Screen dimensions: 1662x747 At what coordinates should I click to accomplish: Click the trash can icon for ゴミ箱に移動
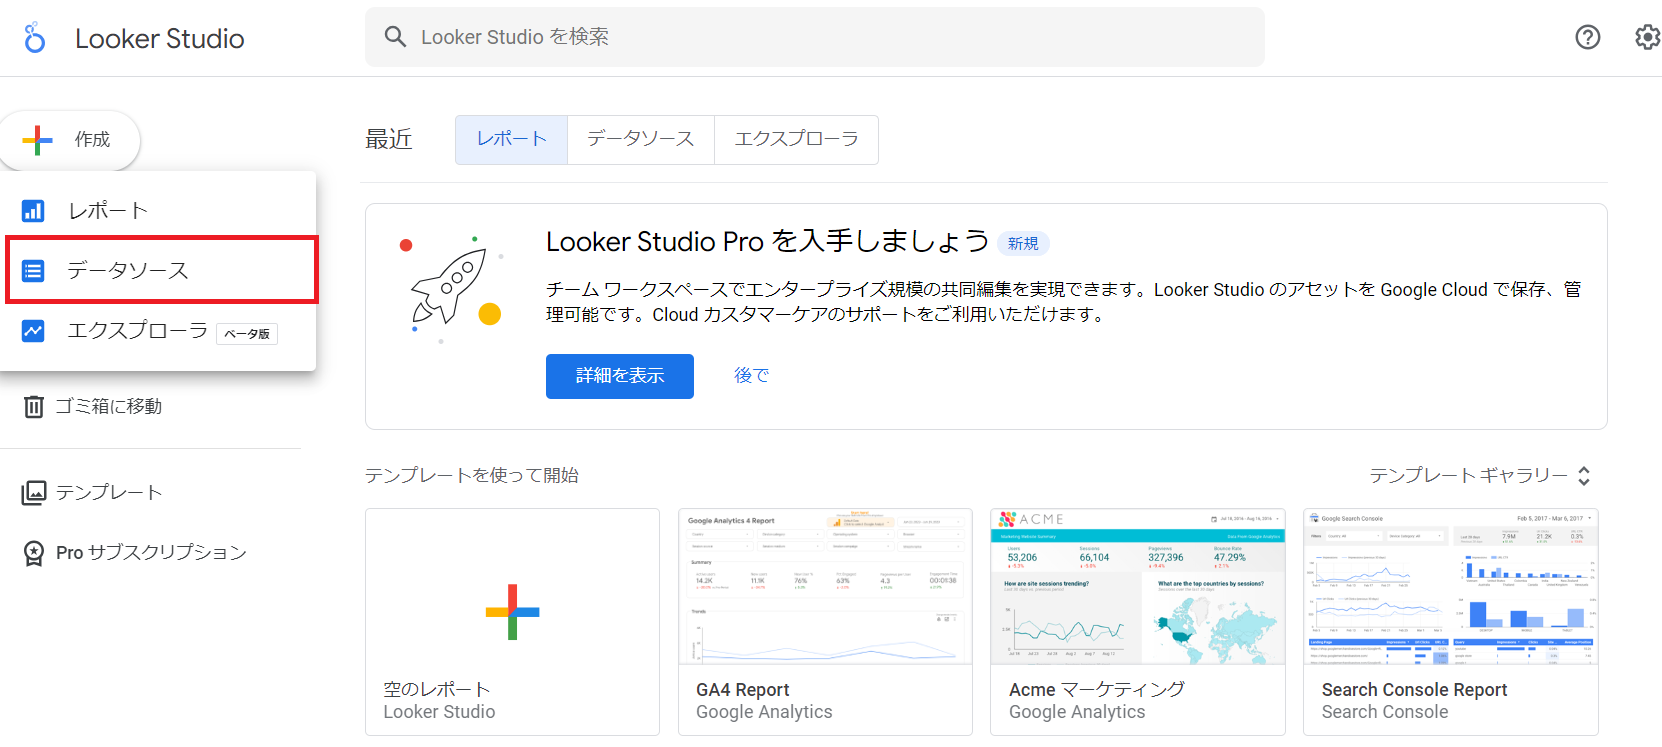(34, 407)
